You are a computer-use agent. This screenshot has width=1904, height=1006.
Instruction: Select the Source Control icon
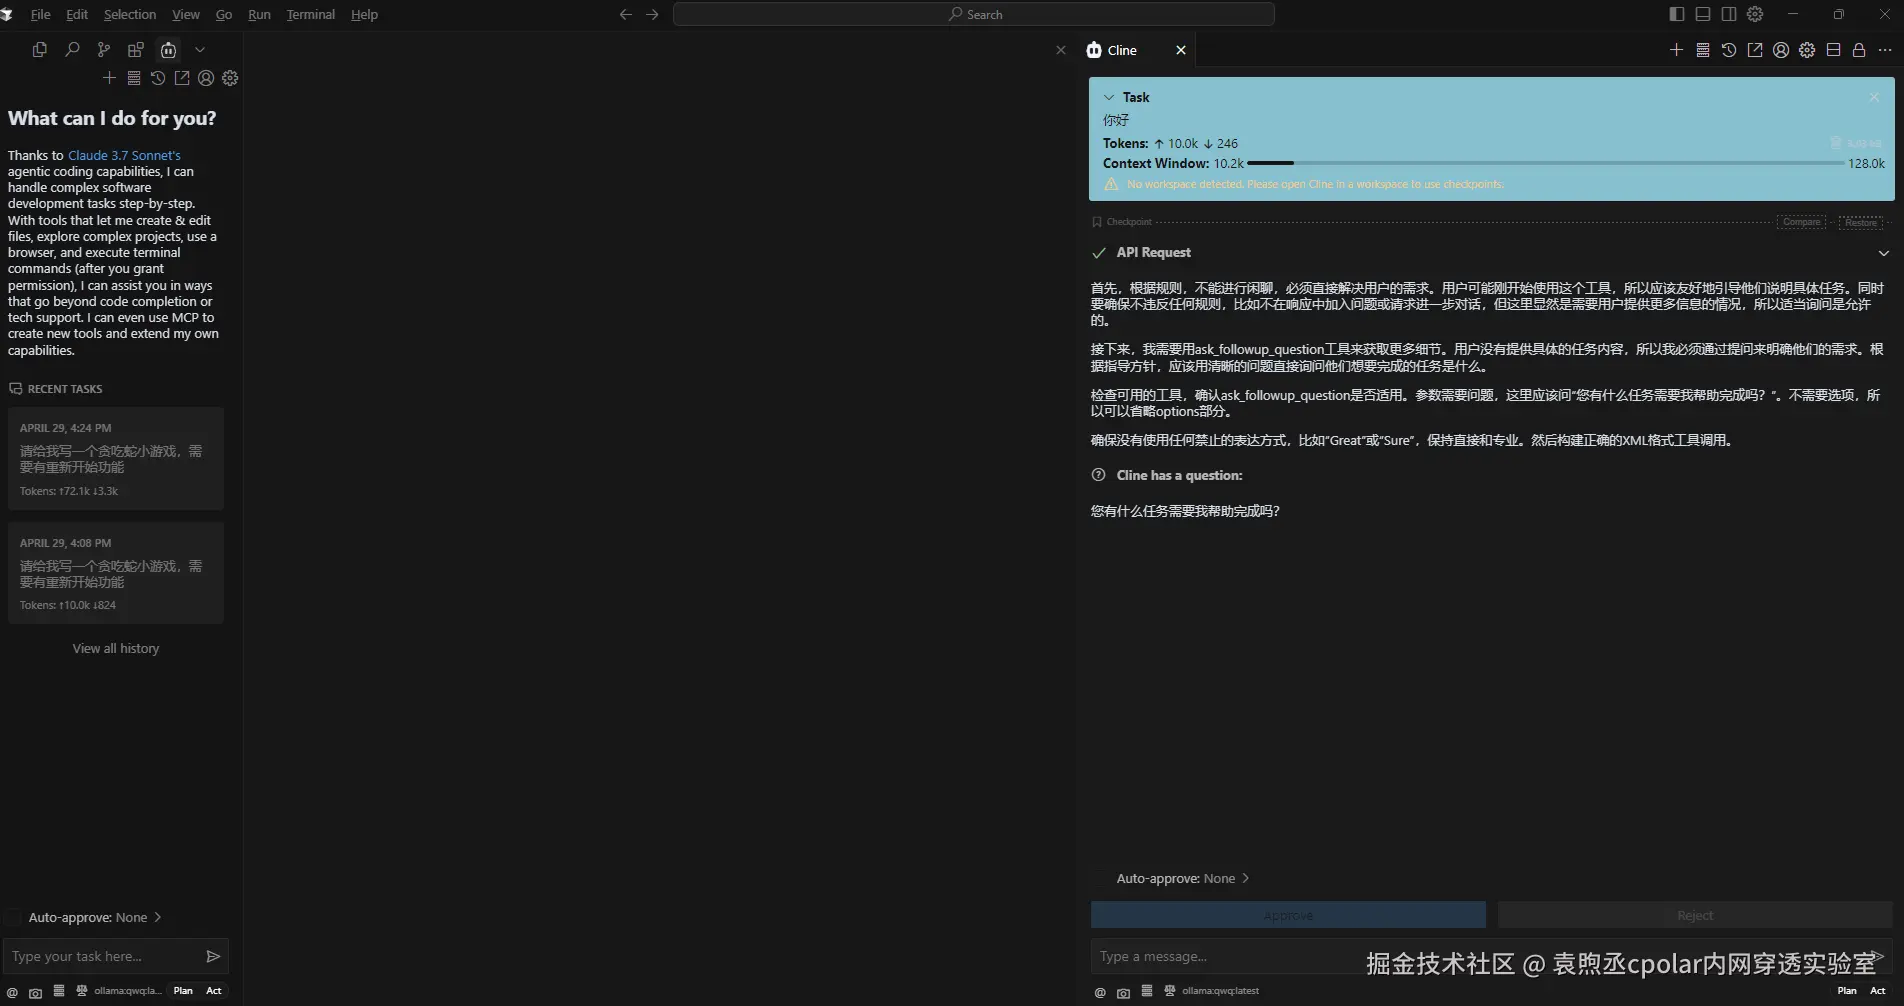pyautogui.click(x=103, y=49)
